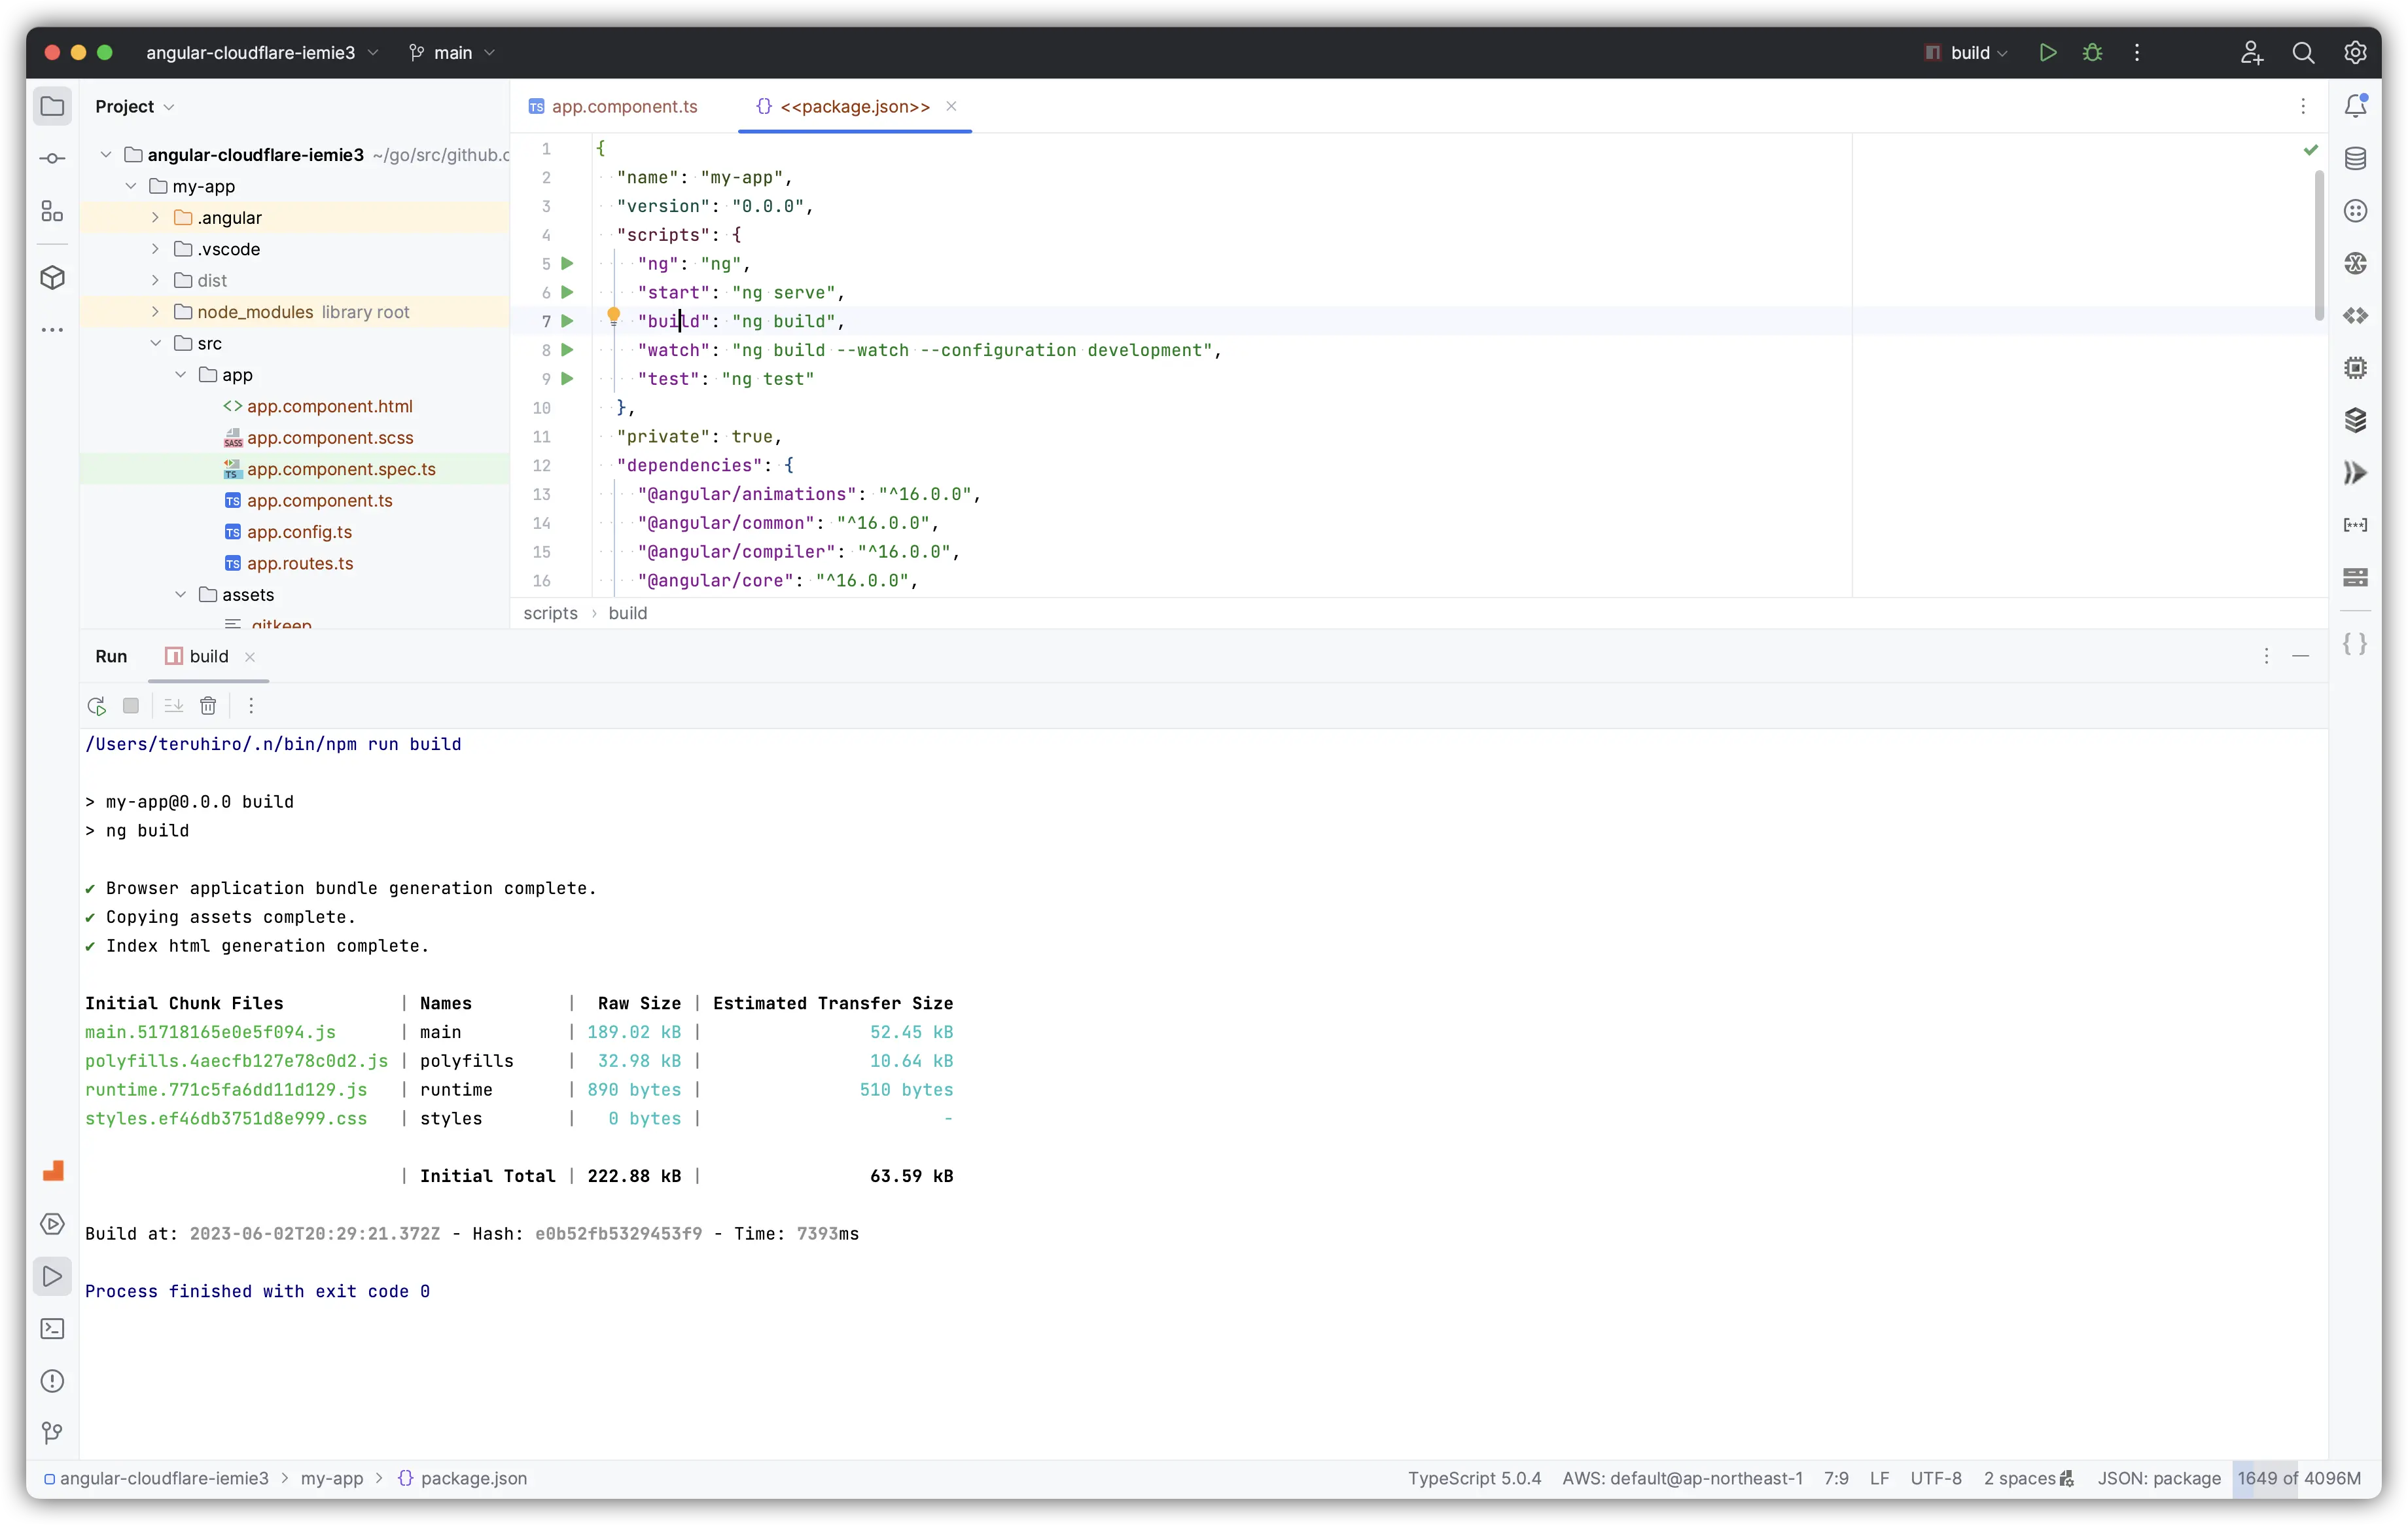Click the memory indicator 1649 of 4096M
2408x1525 pixels.
pos(2298,1478)
